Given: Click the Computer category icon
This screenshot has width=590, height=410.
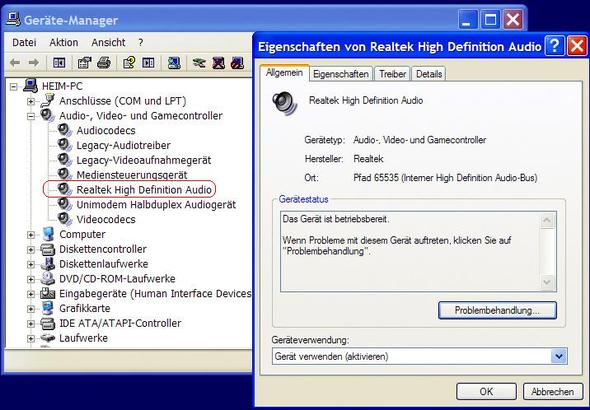Looking at the screenshot, I should pyautogui.click(x=48, y=234).
